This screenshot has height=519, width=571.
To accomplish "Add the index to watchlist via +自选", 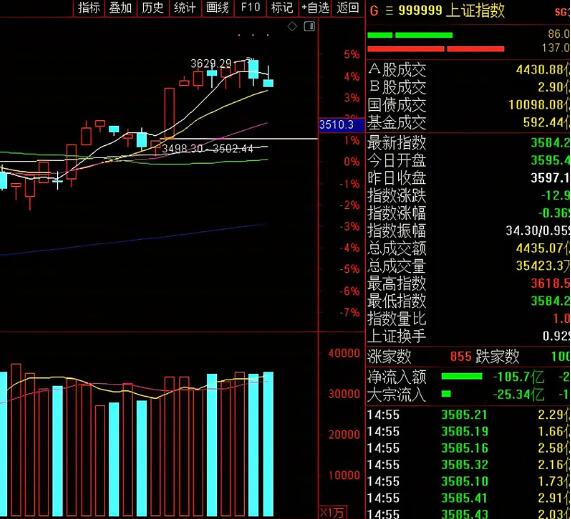I will [x=315, y=8].
